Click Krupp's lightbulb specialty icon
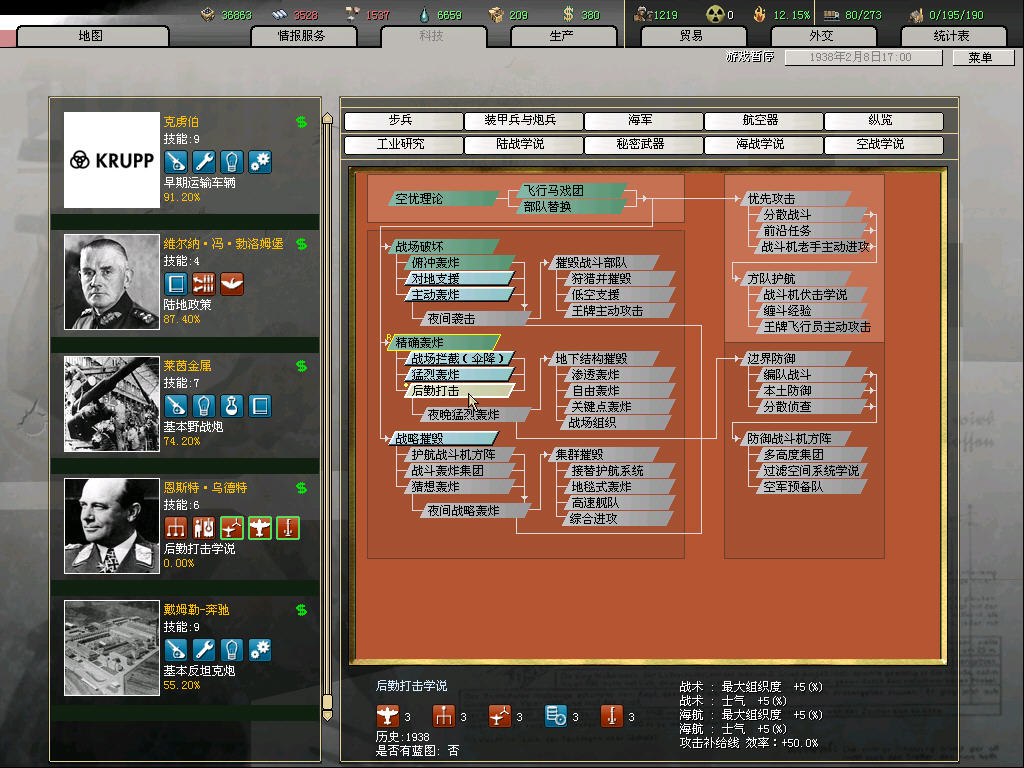This screenshot has width=1024, height=768. pos(232,162)
